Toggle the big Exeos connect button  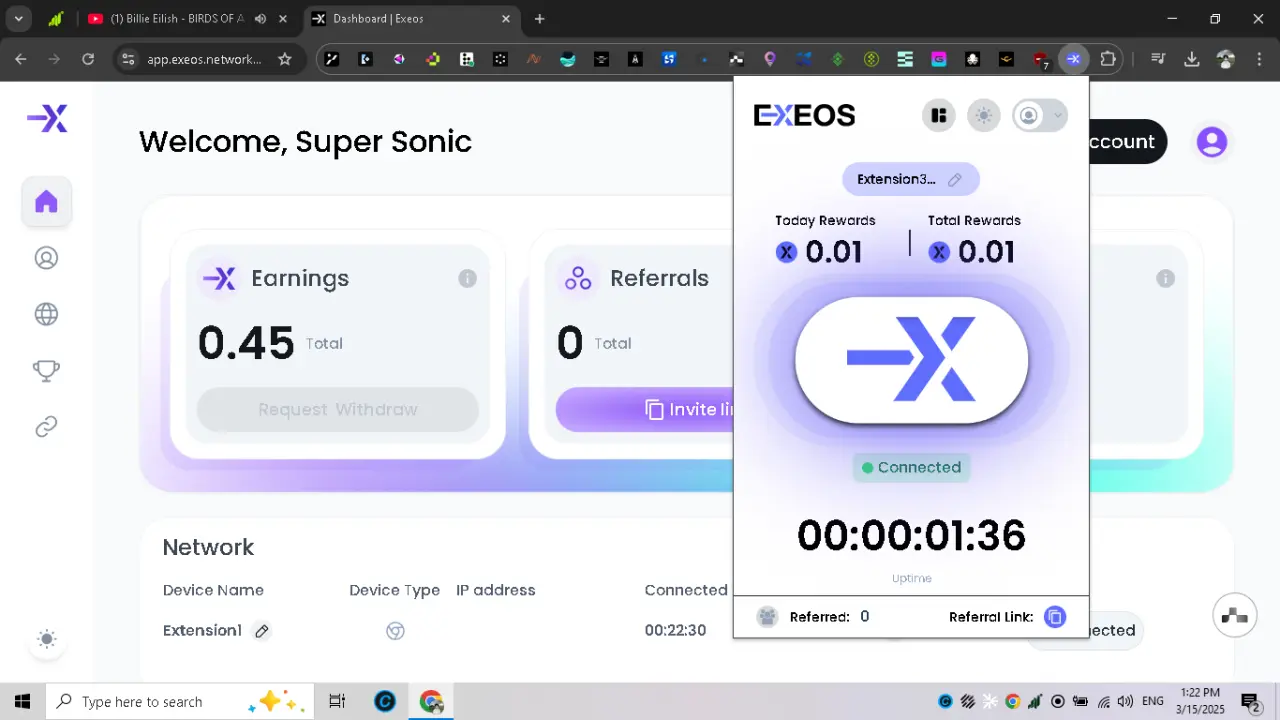tap(911, 360)
